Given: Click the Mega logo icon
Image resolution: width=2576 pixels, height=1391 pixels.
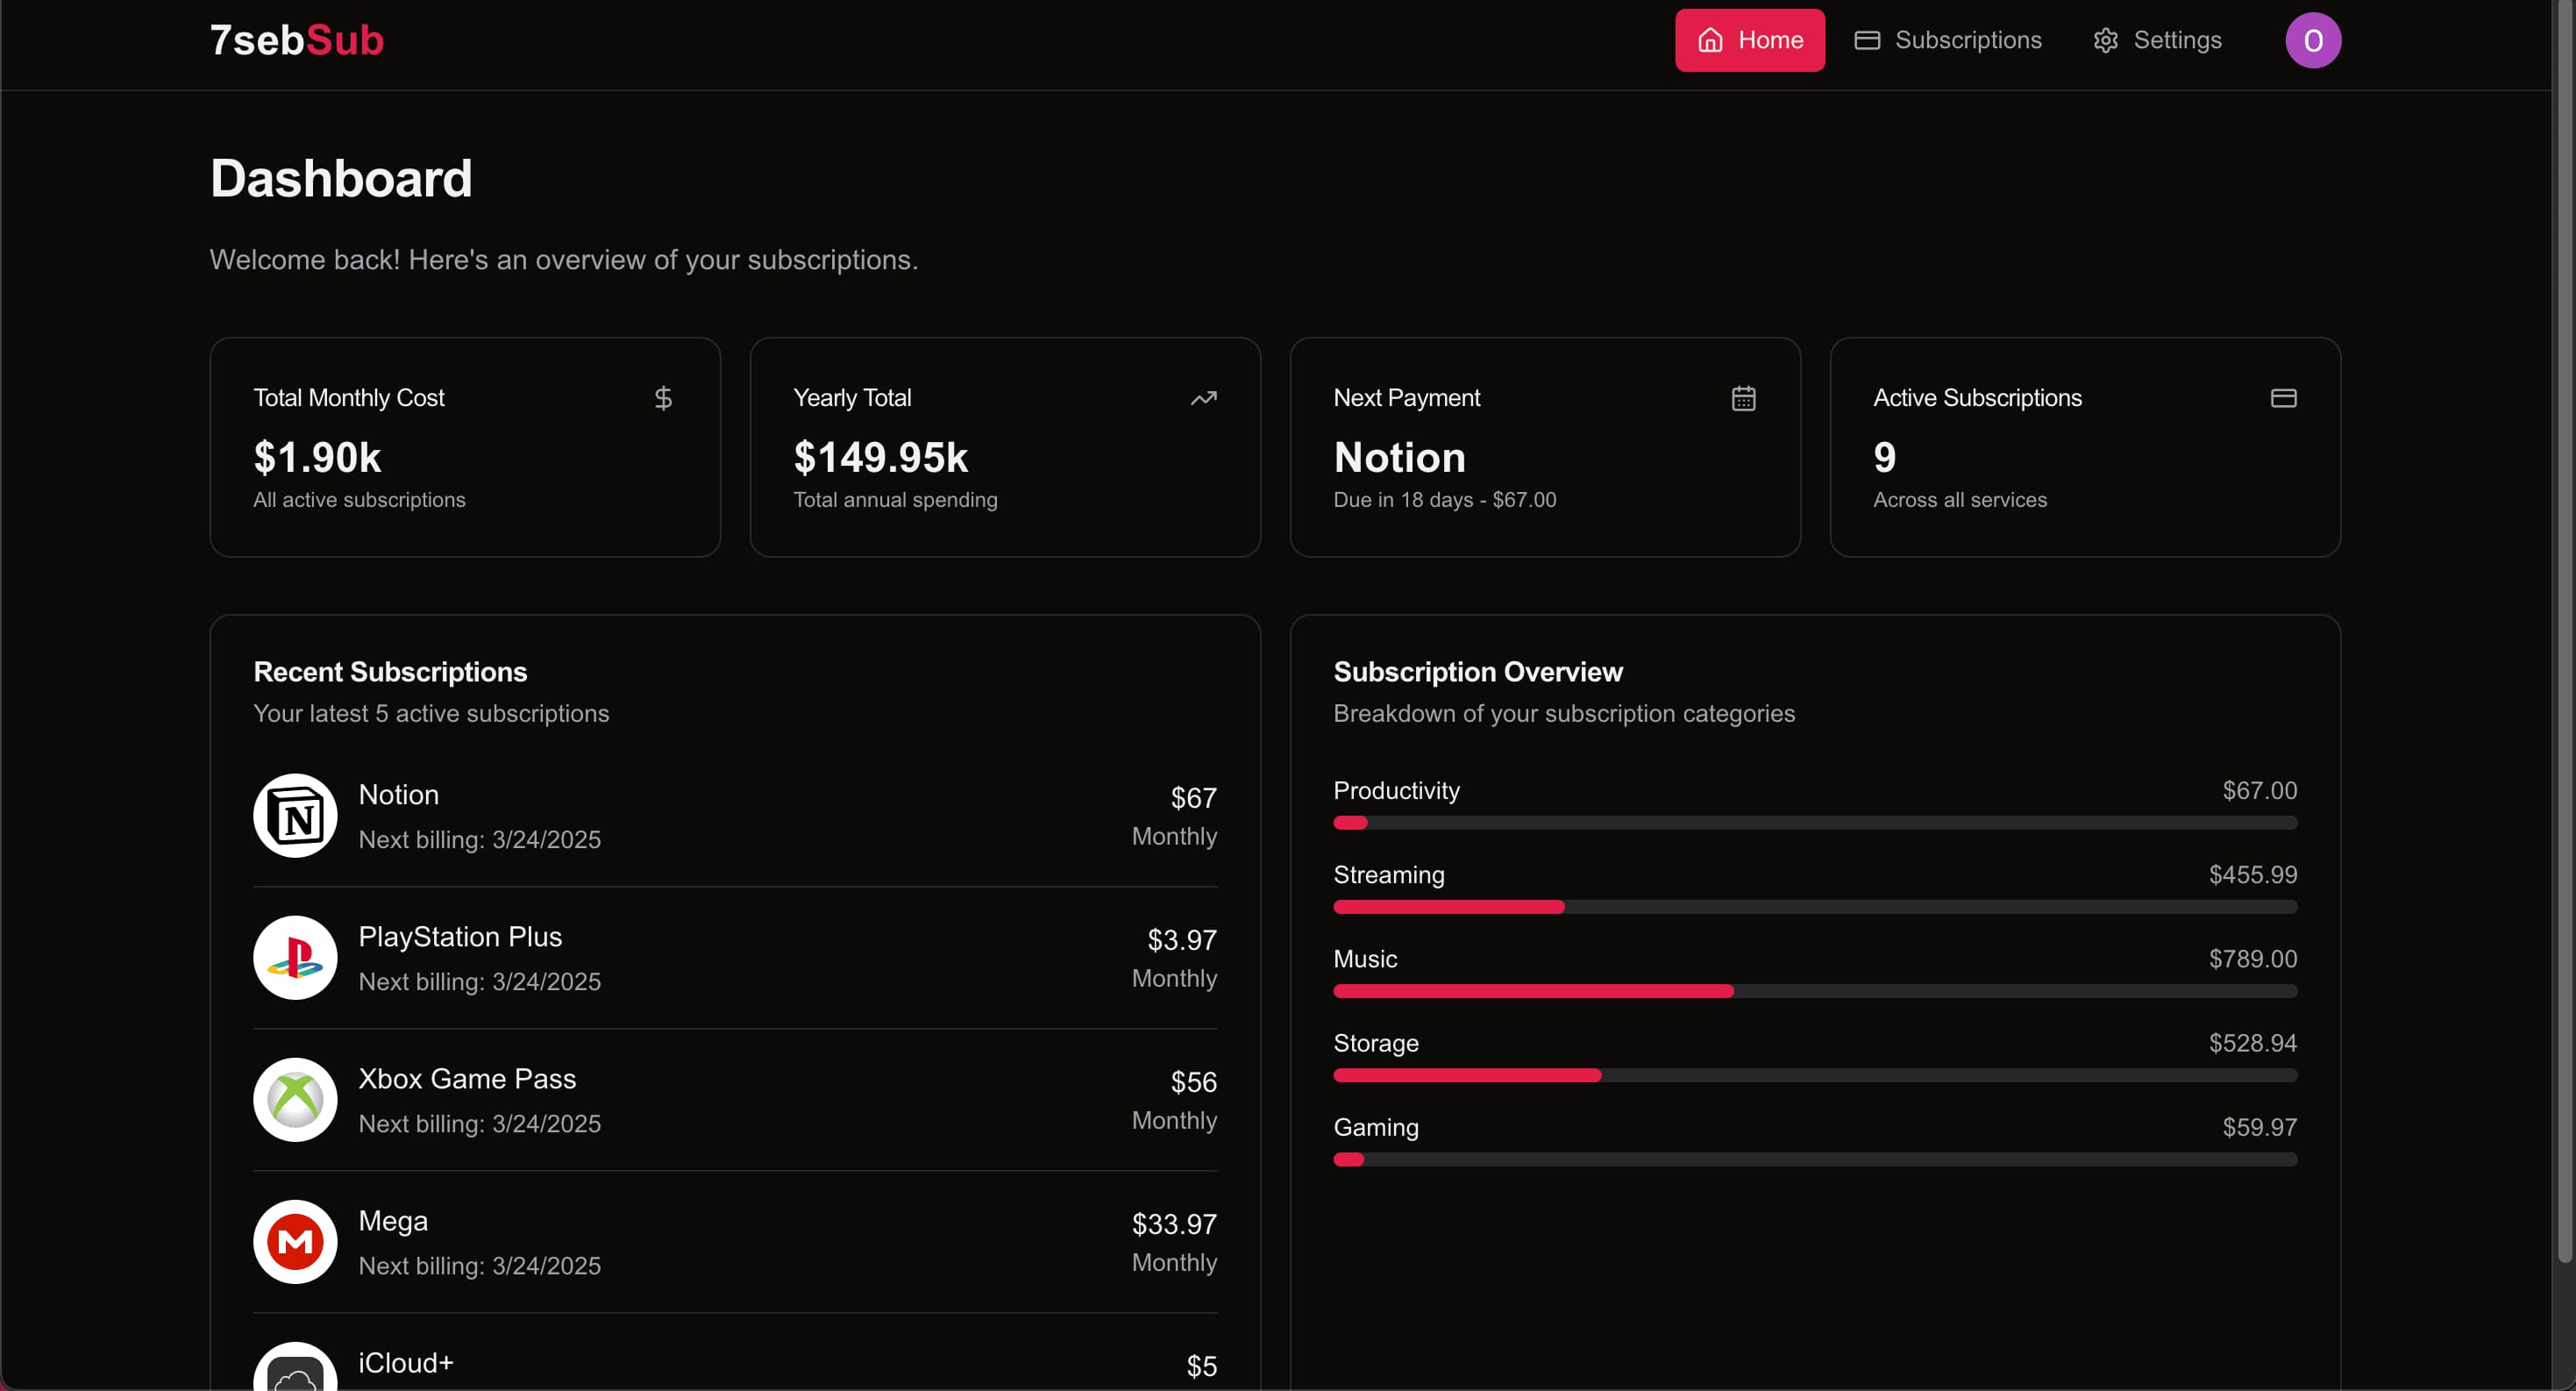Looking at the screenshot, I should (x=295, y=1241).
